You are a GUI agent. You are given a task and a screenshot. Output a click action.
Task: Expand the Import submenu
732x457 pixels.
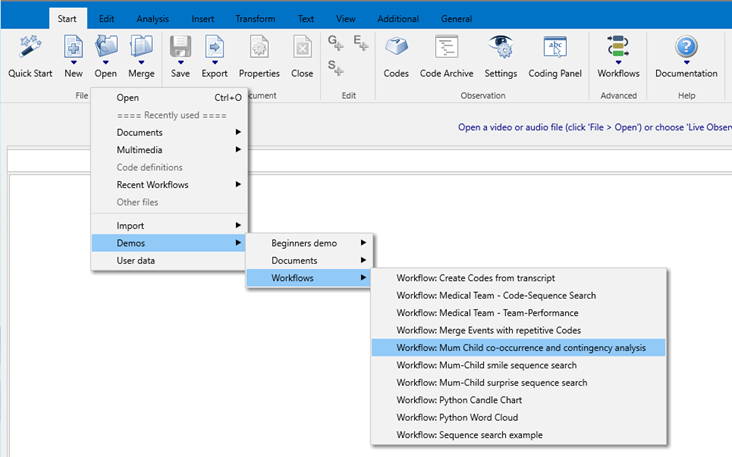[x=169, y=225]
